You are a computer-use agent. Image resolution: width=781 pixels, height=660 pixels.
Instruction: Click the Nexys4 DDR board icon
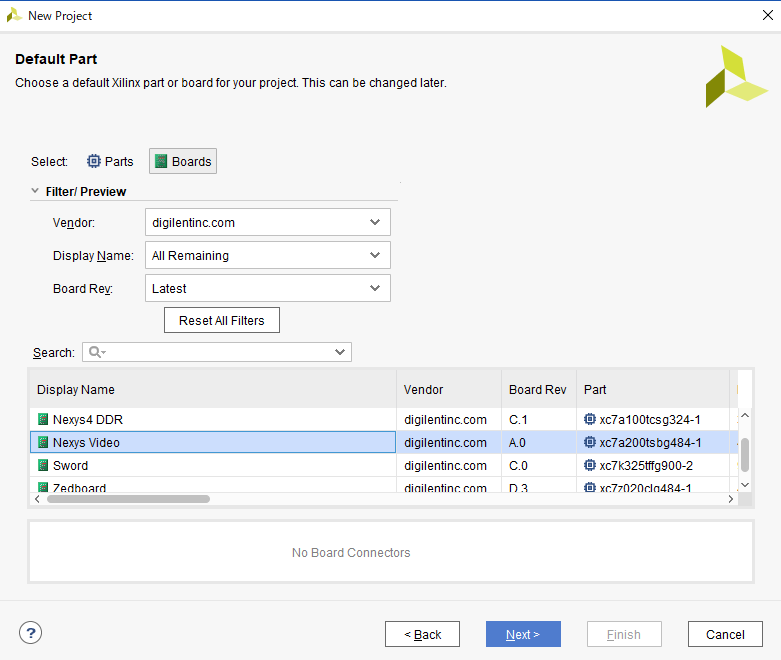(x=43, y=419)
